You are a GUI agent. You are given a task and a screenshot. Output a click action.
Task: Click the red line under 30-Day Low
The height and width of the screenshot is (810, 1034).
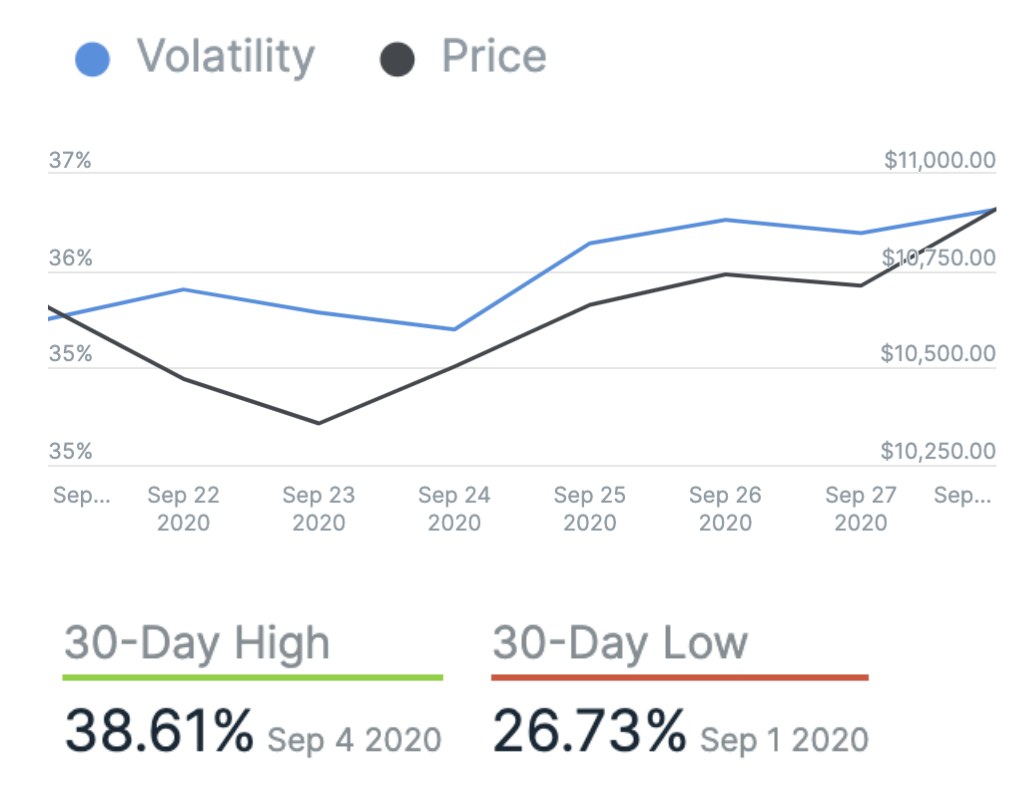[680, 678]
